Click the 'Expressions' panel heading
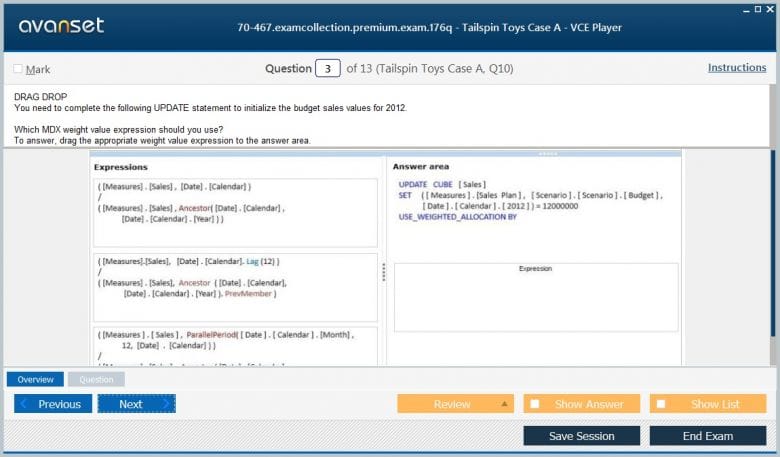This screenshot has height=457, width=780. pos(121,167)
